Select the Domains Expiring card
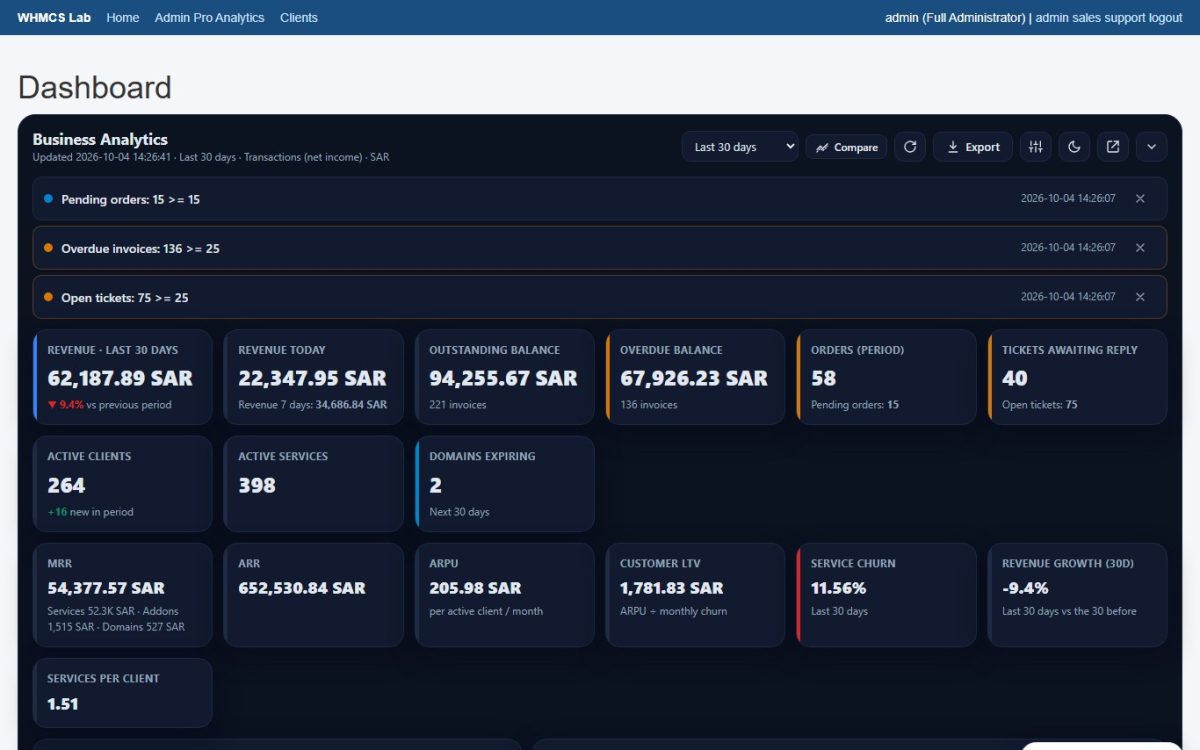Screen dimensions: 1200x750 point(505,484)
